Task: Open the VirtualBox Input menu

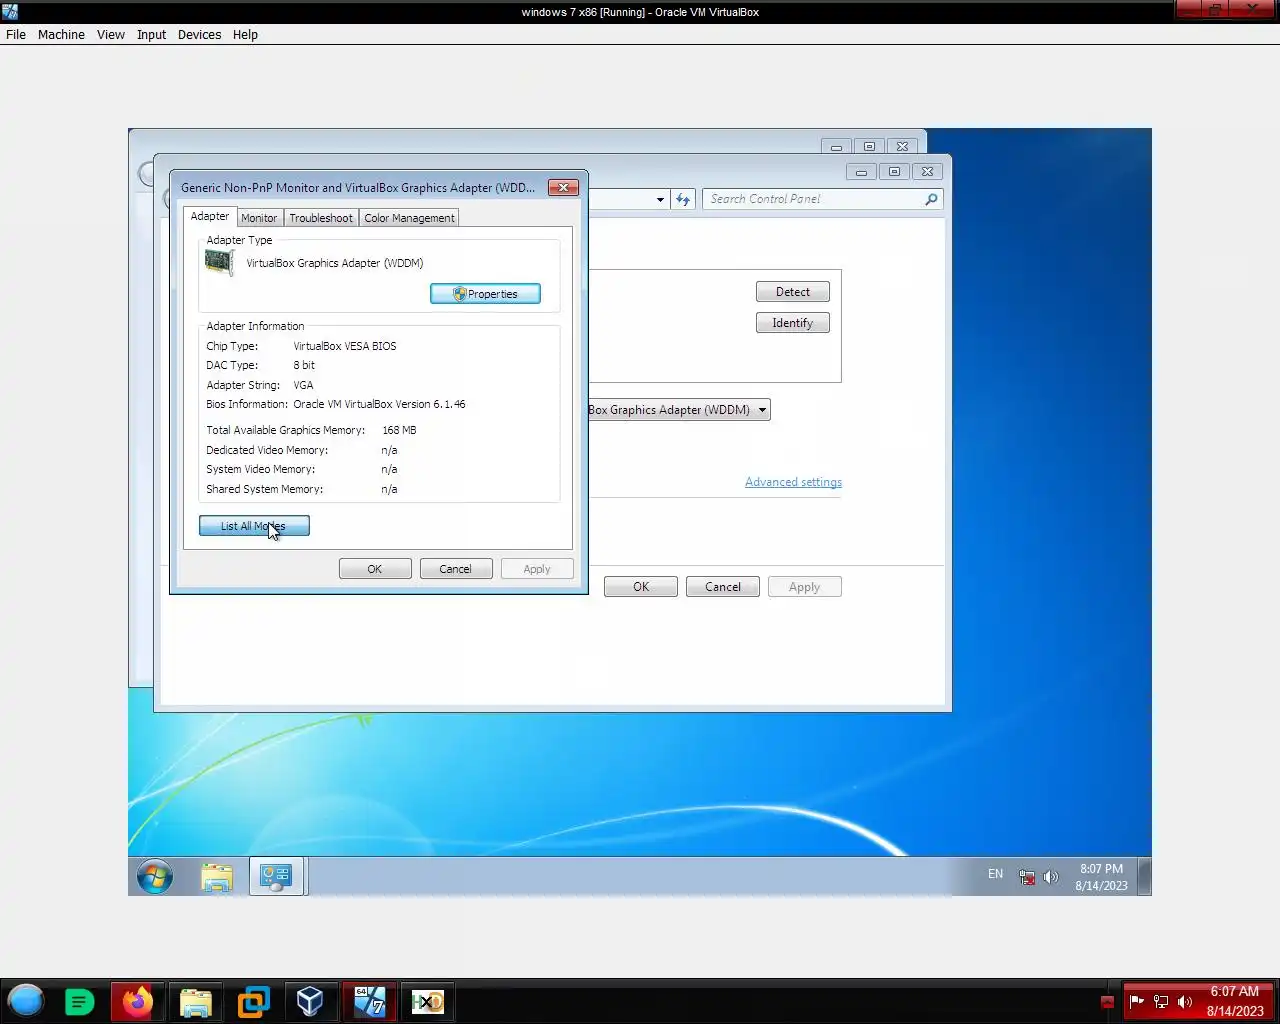Action: pyautogui.click(x=151, y=34)
